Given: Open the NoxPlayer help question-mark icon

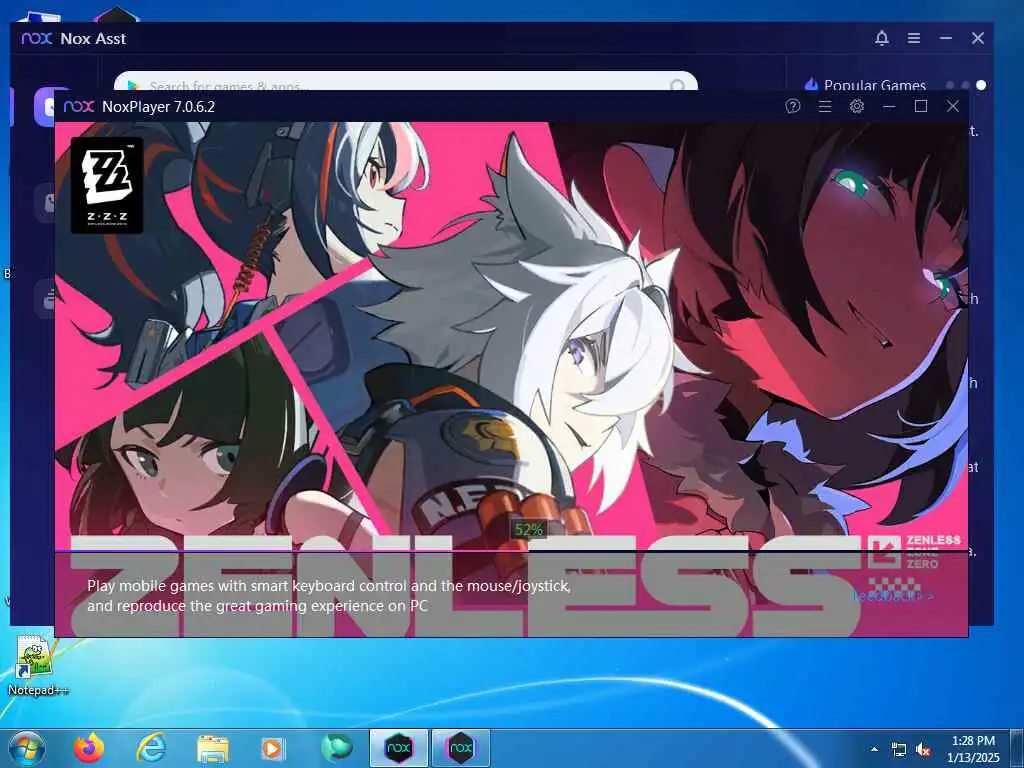Looking at the screenshot, I should [793, 106].
